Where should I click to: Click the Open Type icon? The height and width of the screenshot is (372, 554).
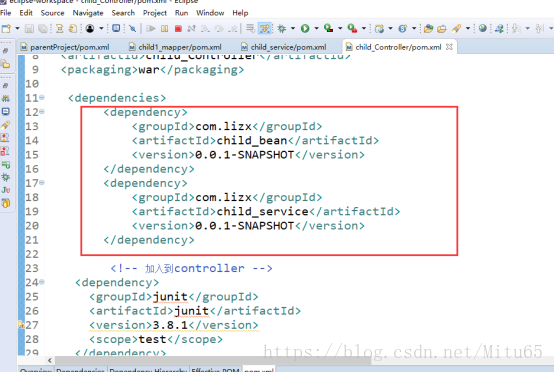(428, 29)
